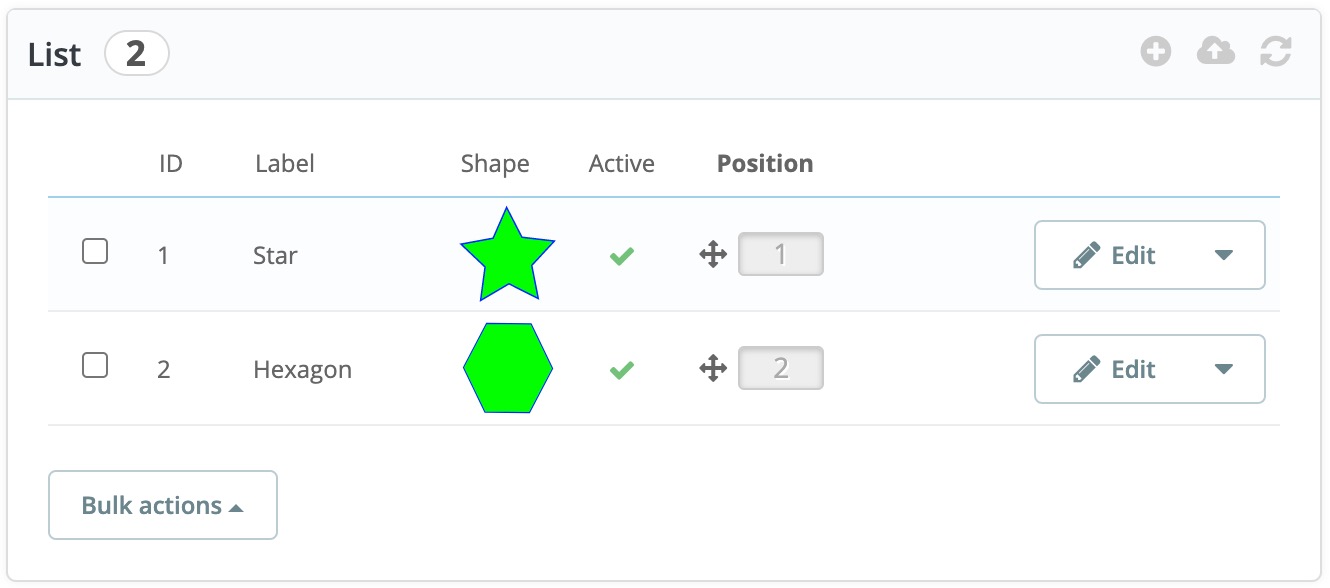Click the green hexagon shape image
The image size is (1330, 588).
click(x=508, y=368)
